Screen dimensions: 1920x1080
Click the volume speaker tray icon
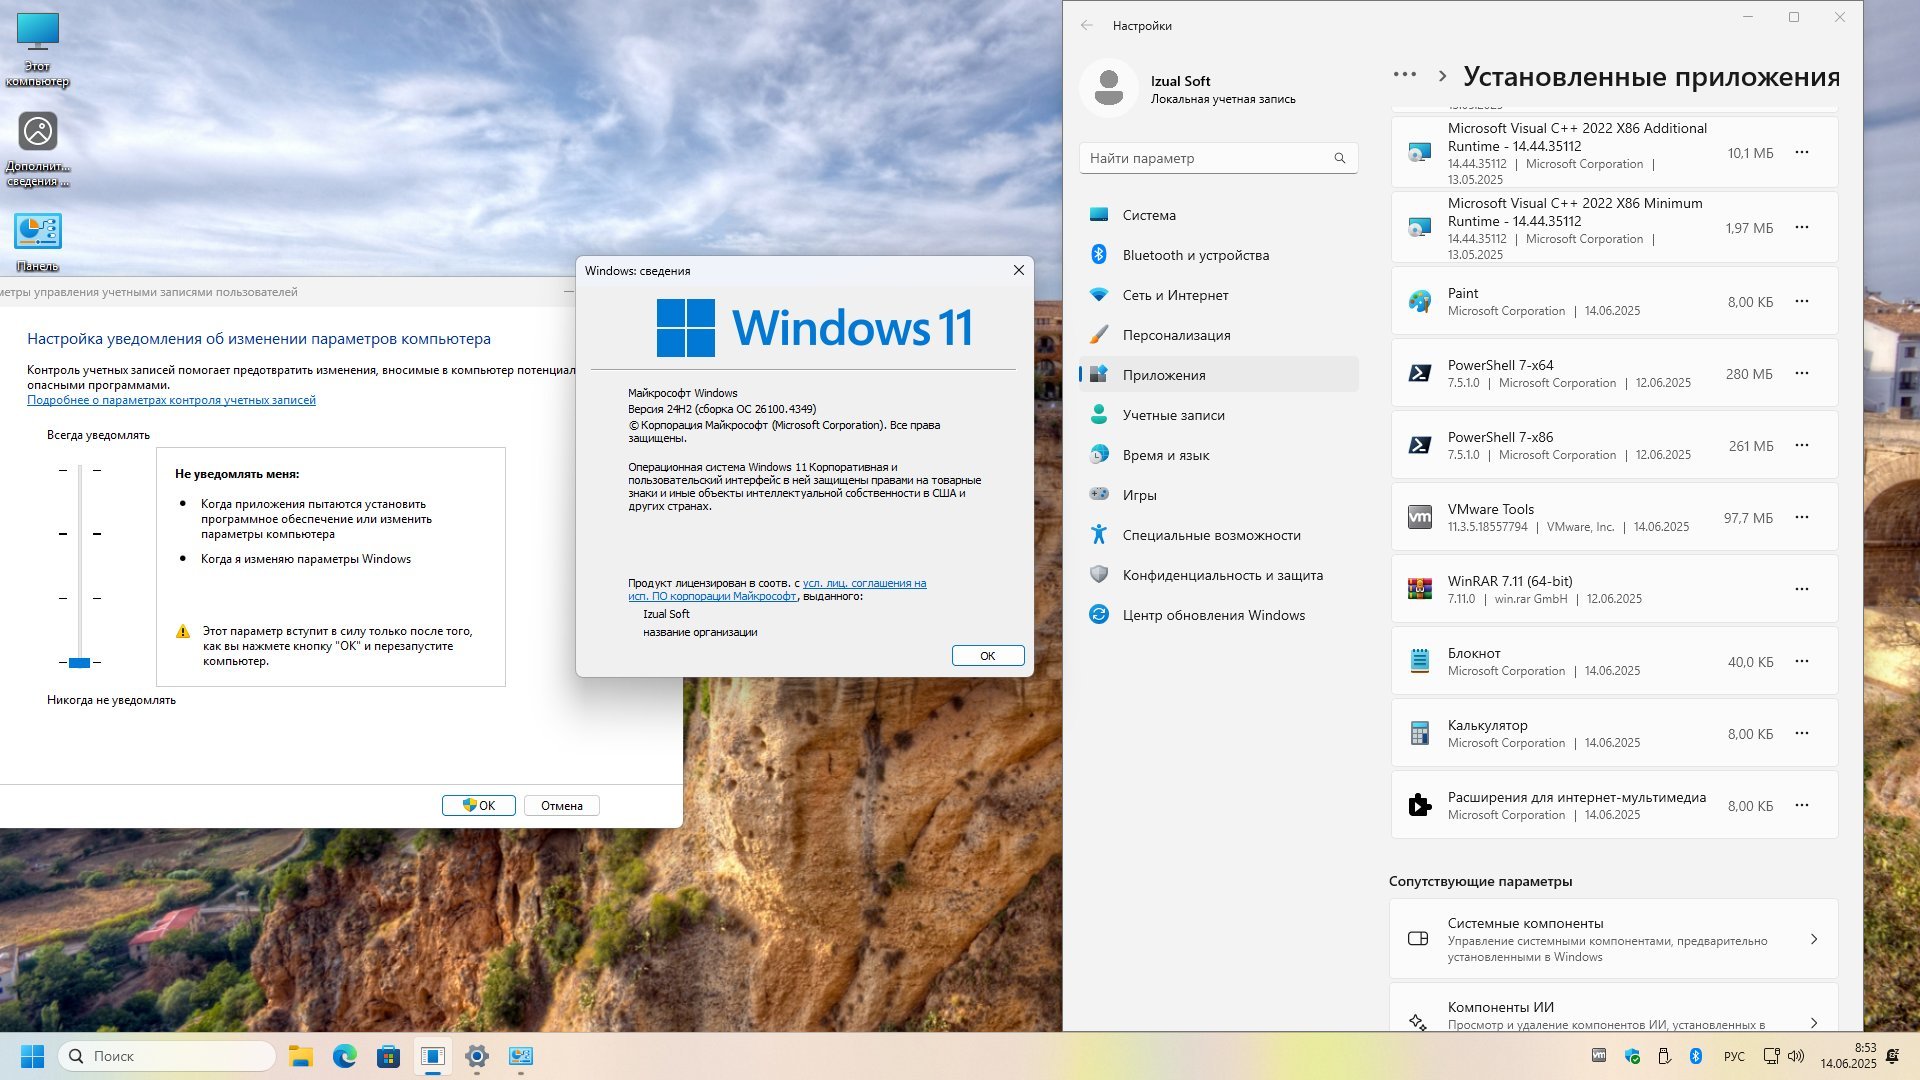pyautogui.click(x=1796, y=1056)
